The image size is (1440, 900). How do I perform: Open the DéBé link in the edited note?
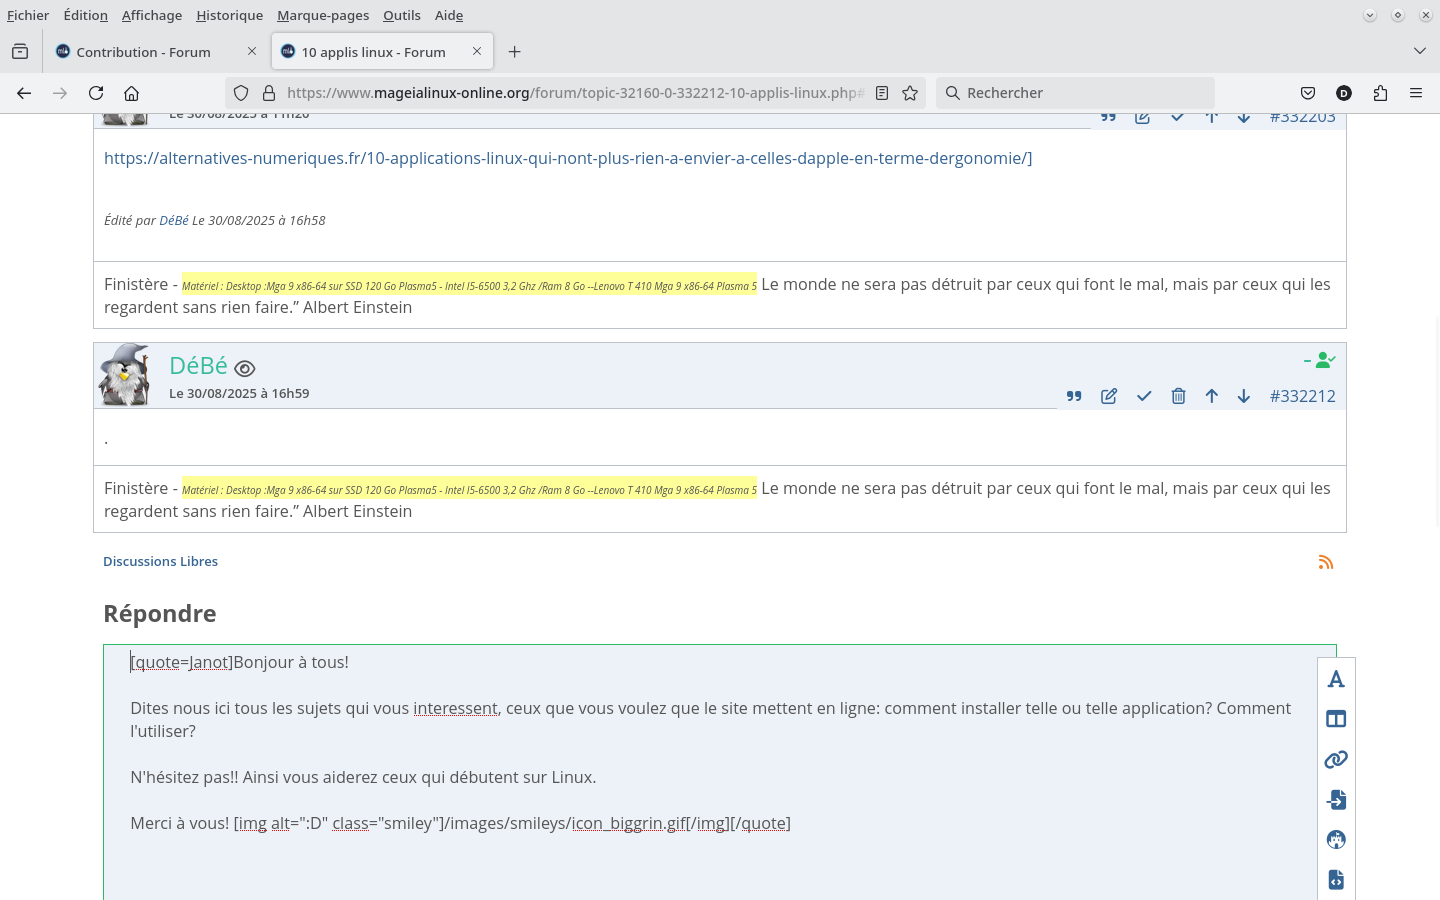174,220
